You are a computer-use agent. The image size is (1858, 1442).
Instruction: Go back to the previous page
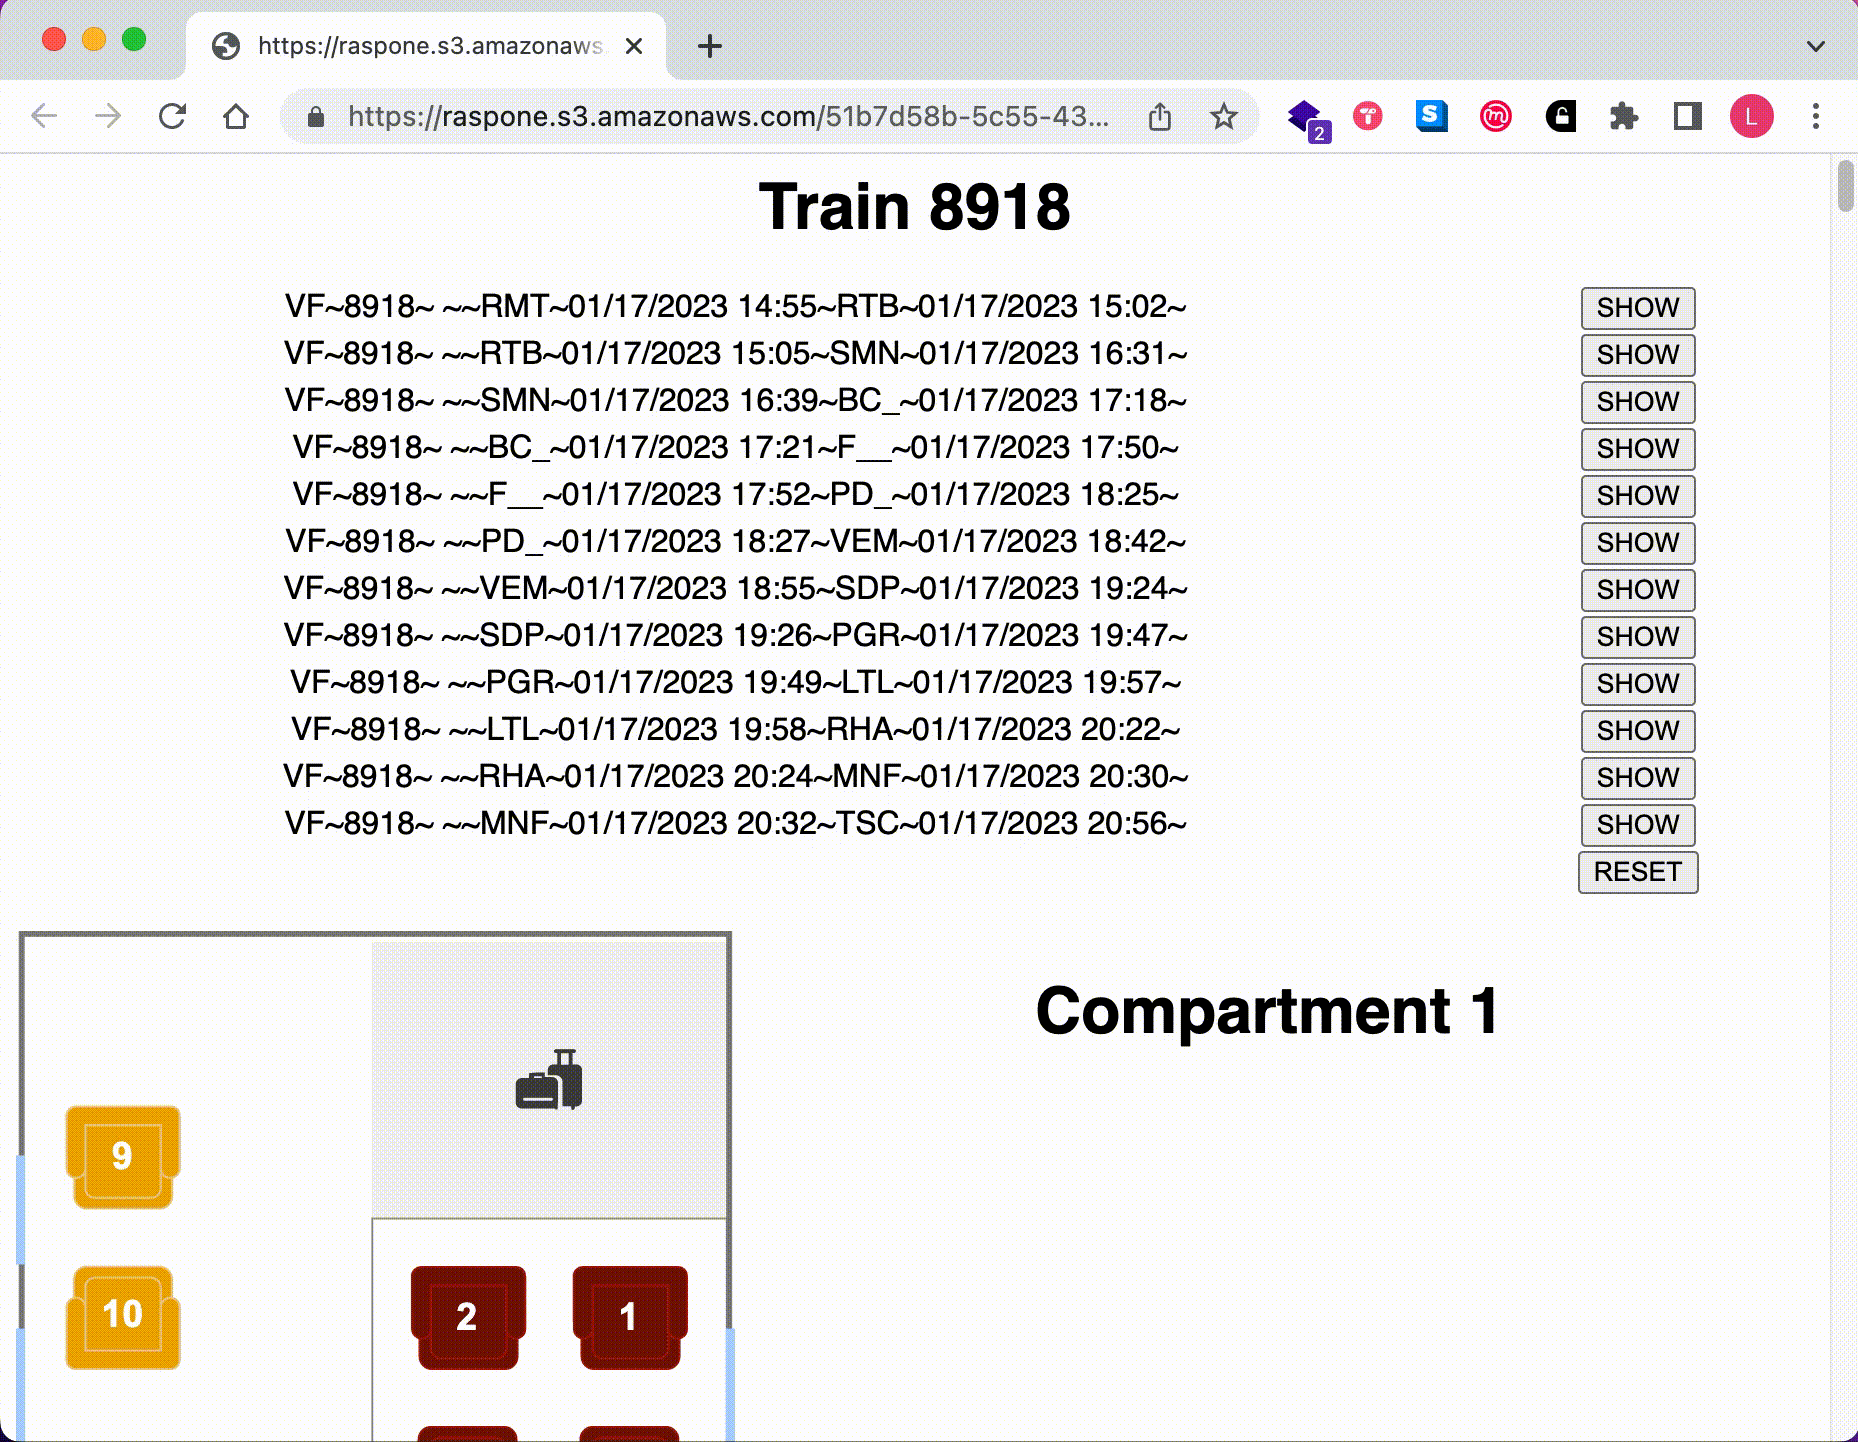44,116
